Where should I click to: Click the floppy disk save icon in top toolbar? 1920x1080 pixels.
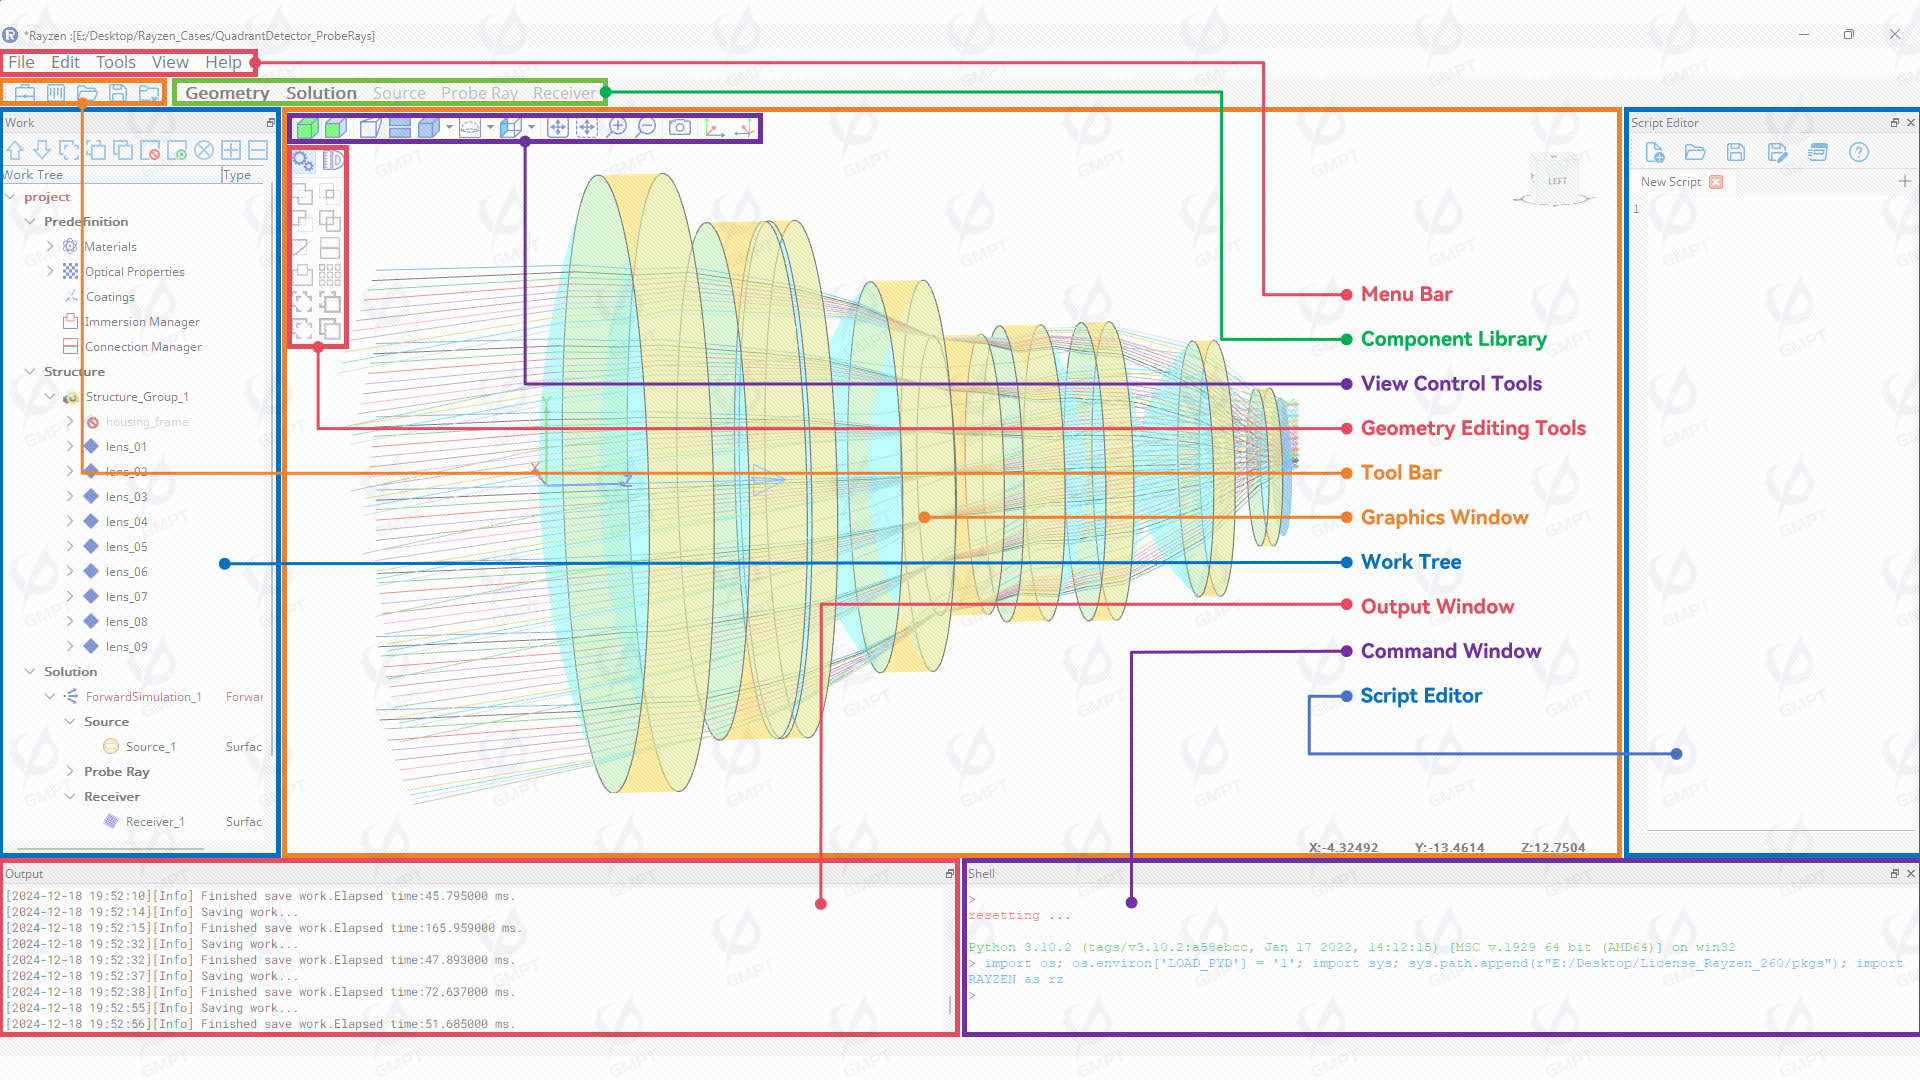pyautogui.click(x=118, y=93)
